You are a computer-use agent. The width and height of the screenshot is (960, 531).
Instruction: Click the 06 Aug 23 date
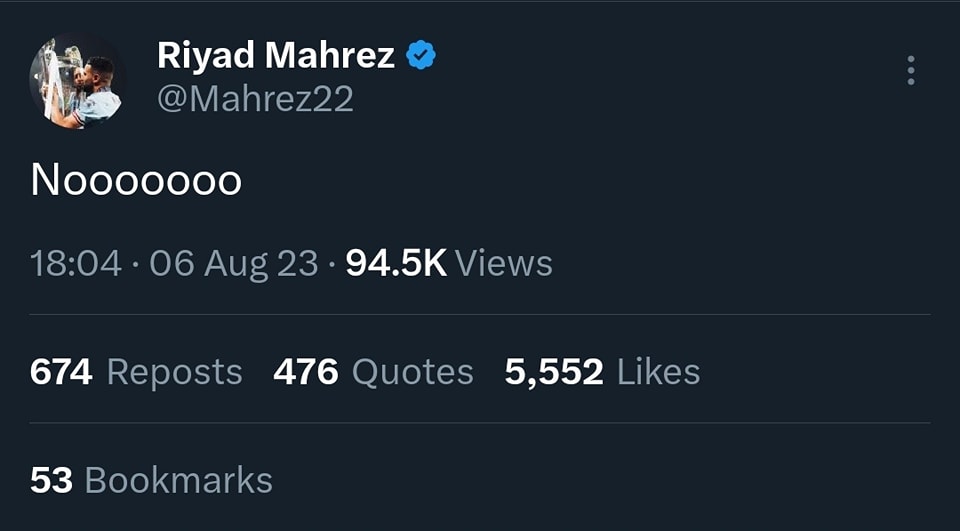click(x=234, y=264)
